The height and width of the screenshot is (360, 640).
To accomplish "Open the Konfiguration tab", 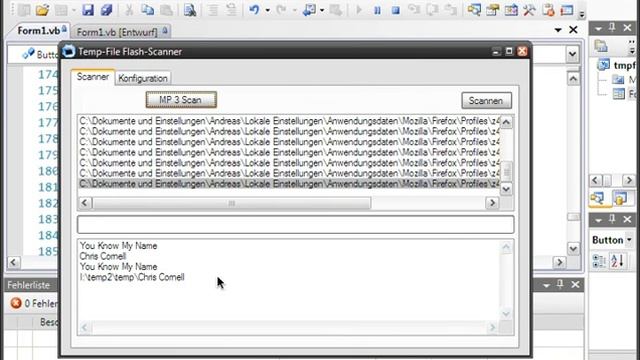I will pos(143,78).
